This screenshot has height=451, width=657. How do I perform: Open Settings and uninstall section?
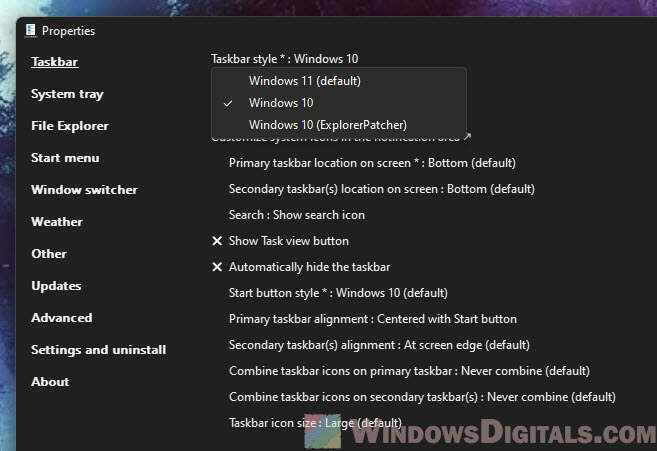click(98, 350)
